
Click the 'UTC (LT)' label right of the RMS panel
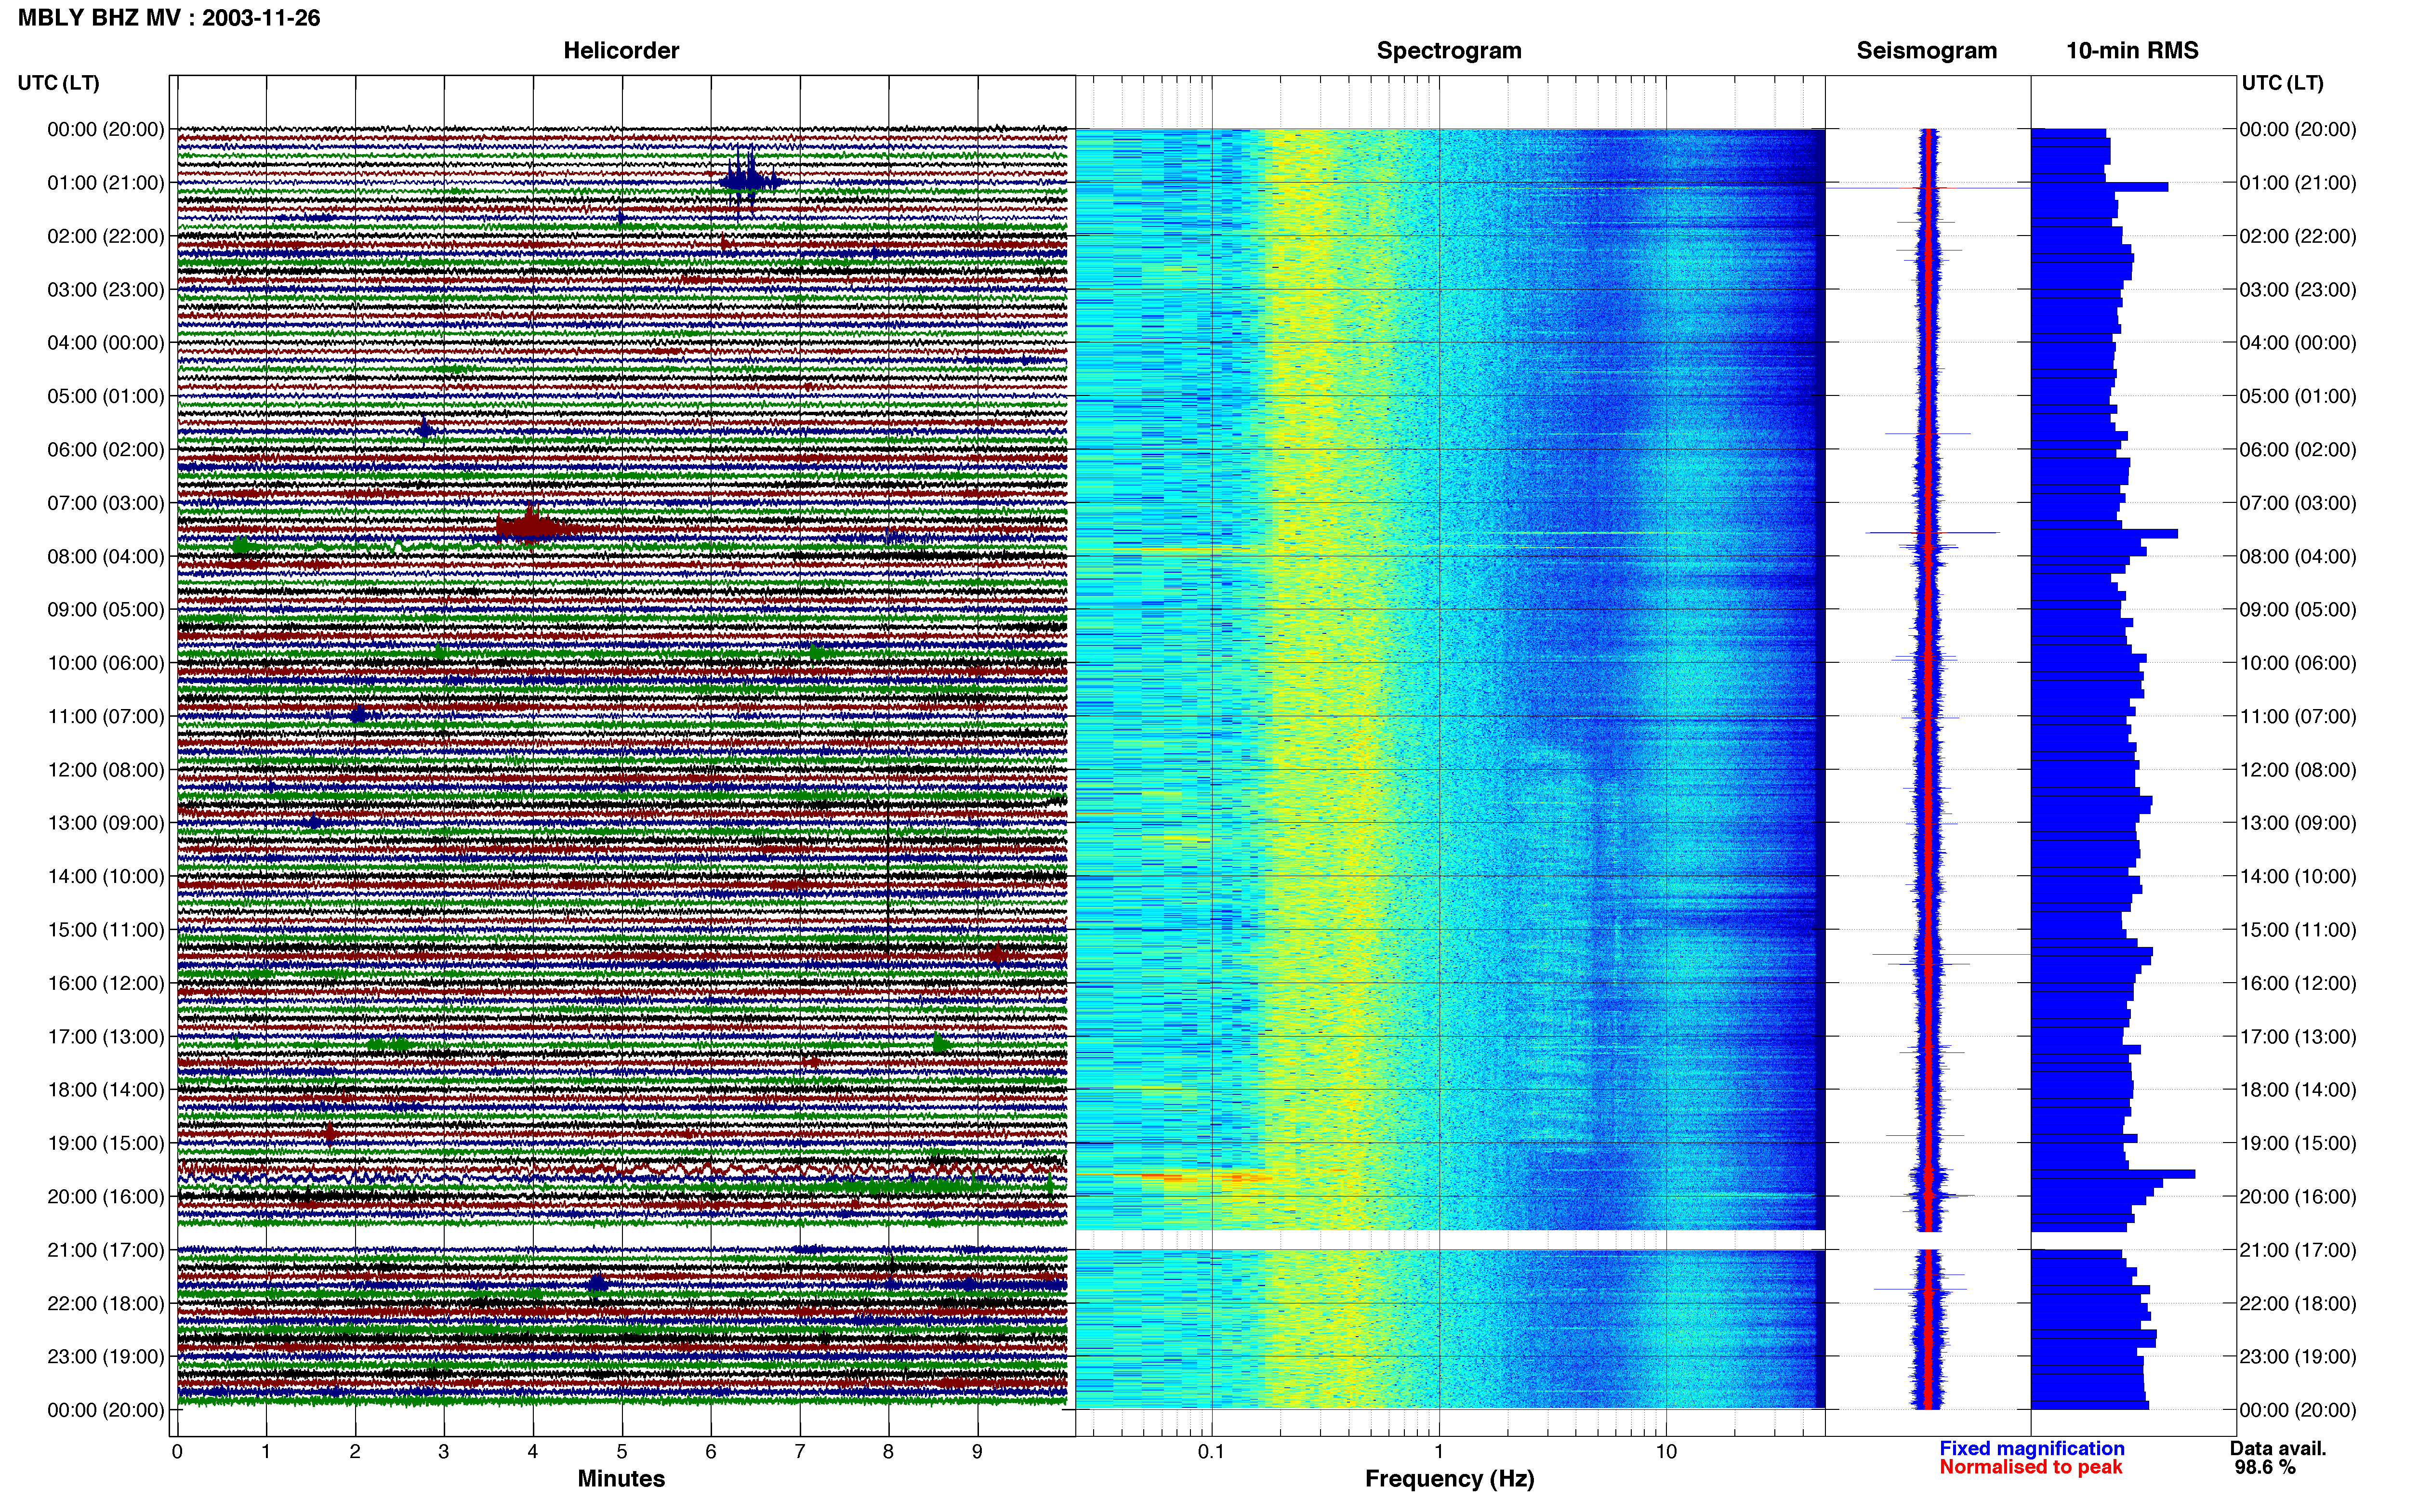[x=2282, y=83]
